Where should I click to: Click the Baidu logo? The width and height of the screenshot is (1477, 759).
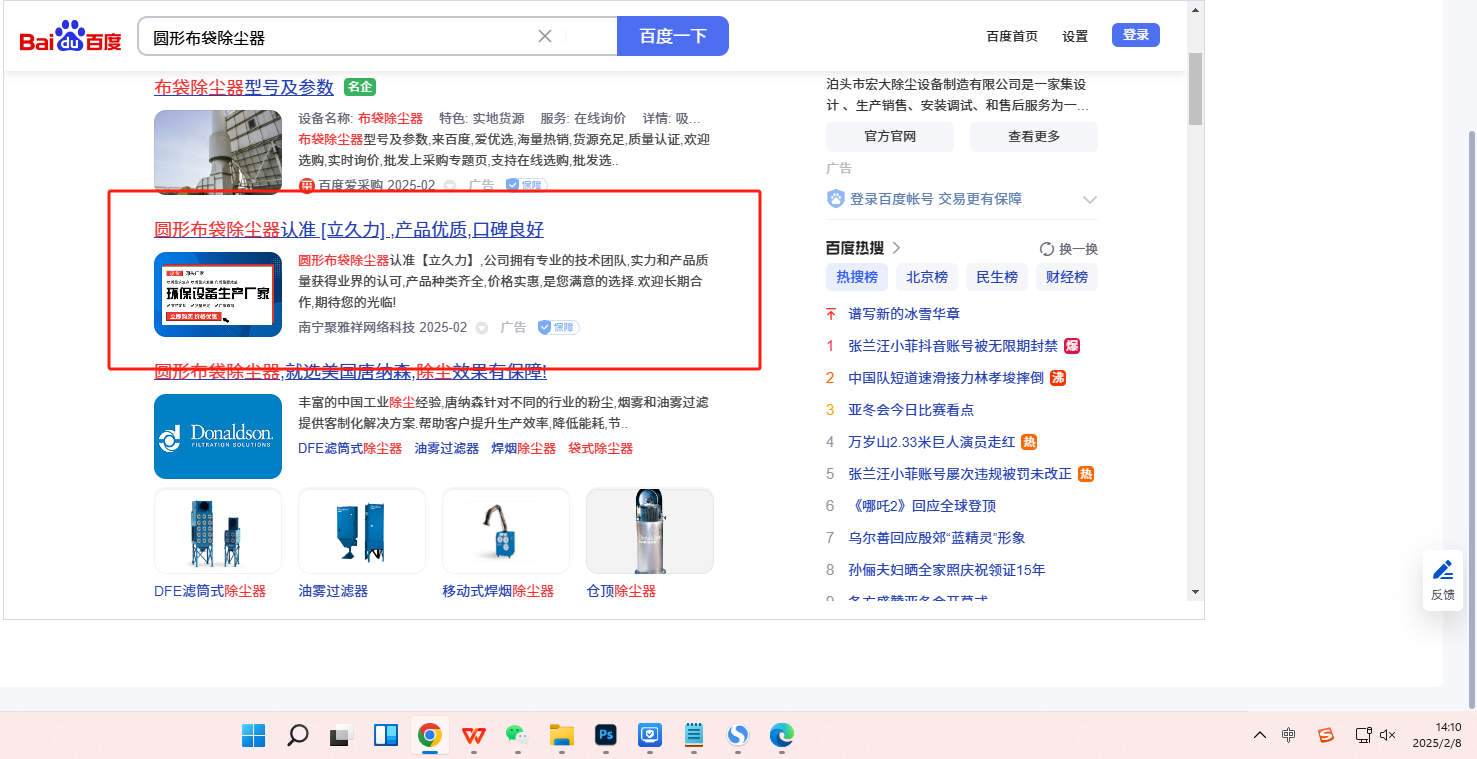click(70, 37)
